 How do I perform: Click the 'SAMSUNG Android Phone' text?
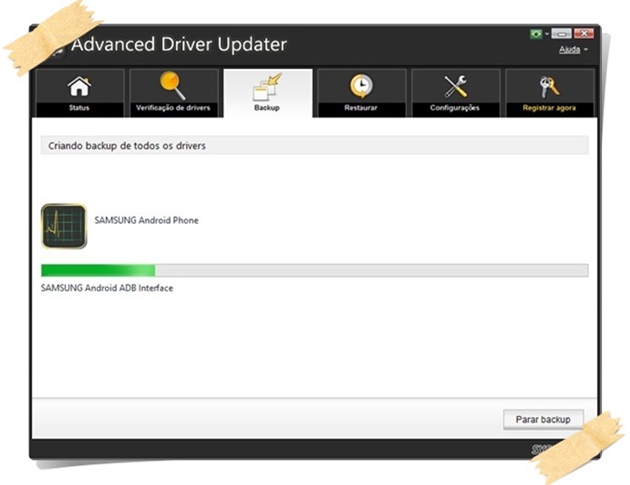[146, 220]
